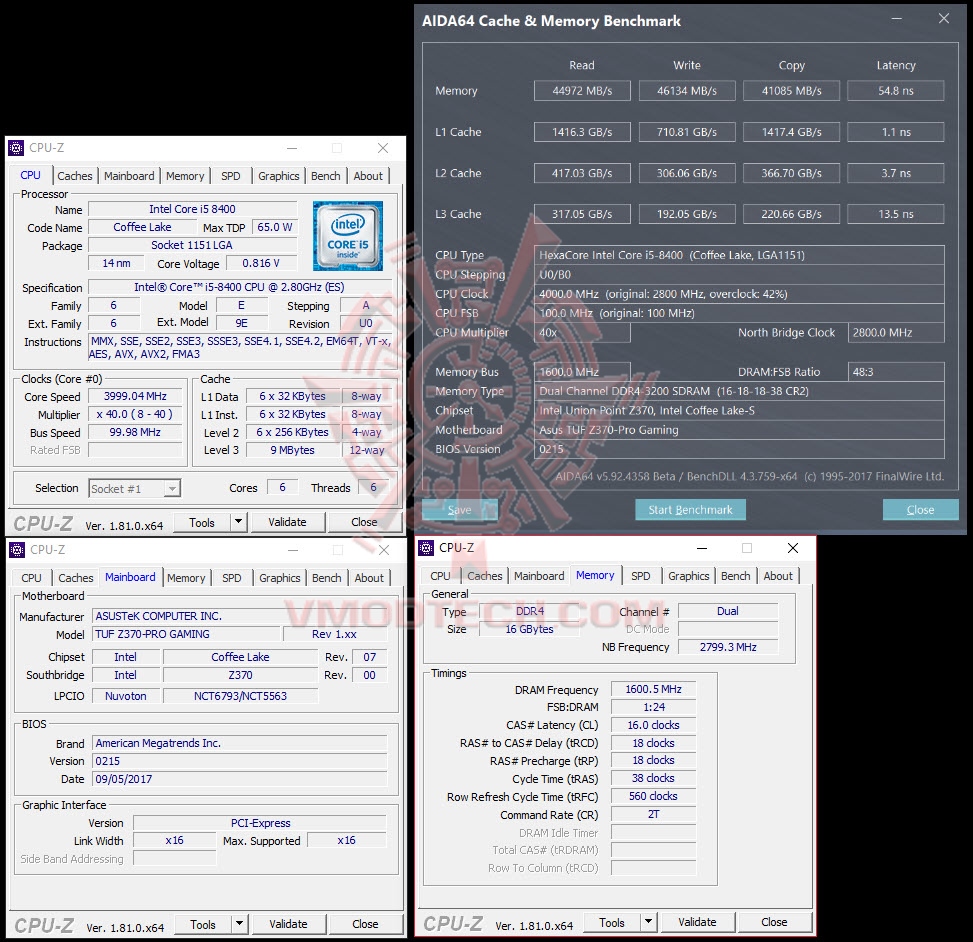973x942 pixels.
Task: Select SPD tab in the Mainboard CPU-Z window
Action: point(231,578)
